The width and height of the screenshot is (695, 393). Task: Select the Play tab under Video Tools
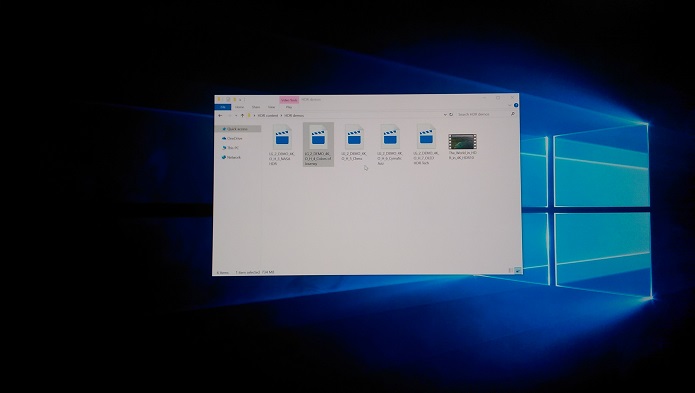(289, 107)
